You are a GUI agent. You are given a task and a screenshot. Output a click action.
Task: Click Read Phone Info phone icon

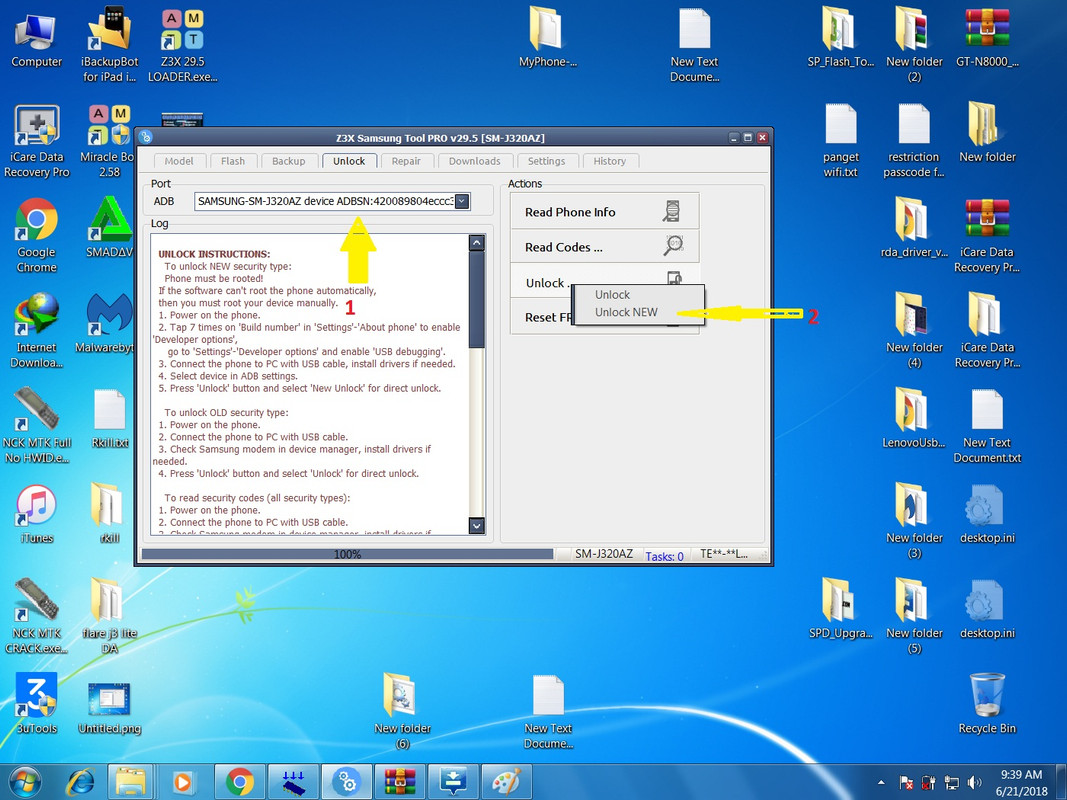tap(672, 212)
